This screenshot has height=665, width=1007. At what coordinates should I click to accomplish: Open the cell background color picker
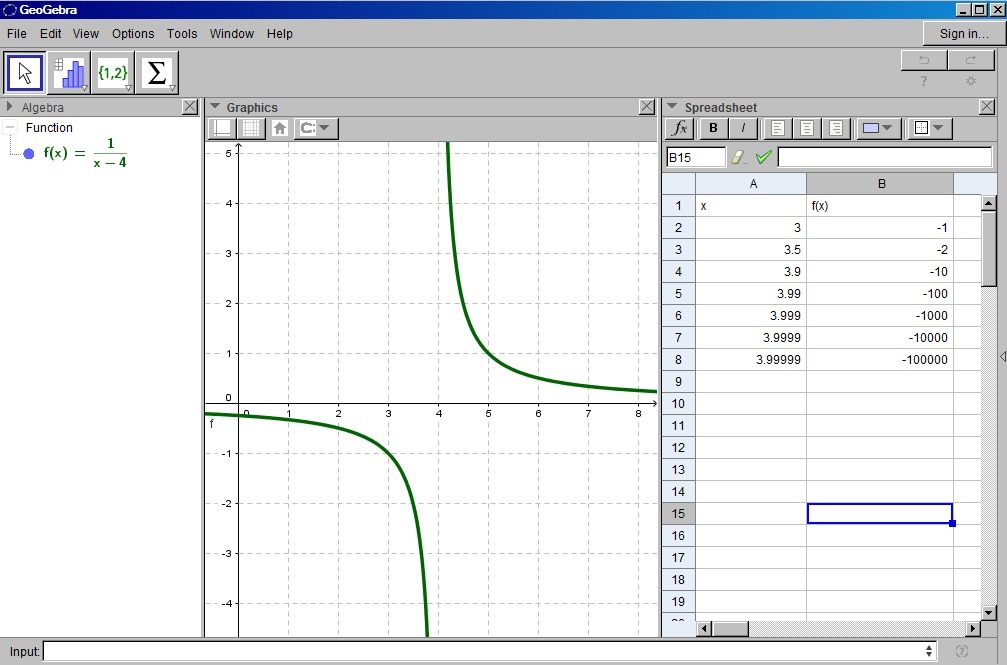(877, 128)
